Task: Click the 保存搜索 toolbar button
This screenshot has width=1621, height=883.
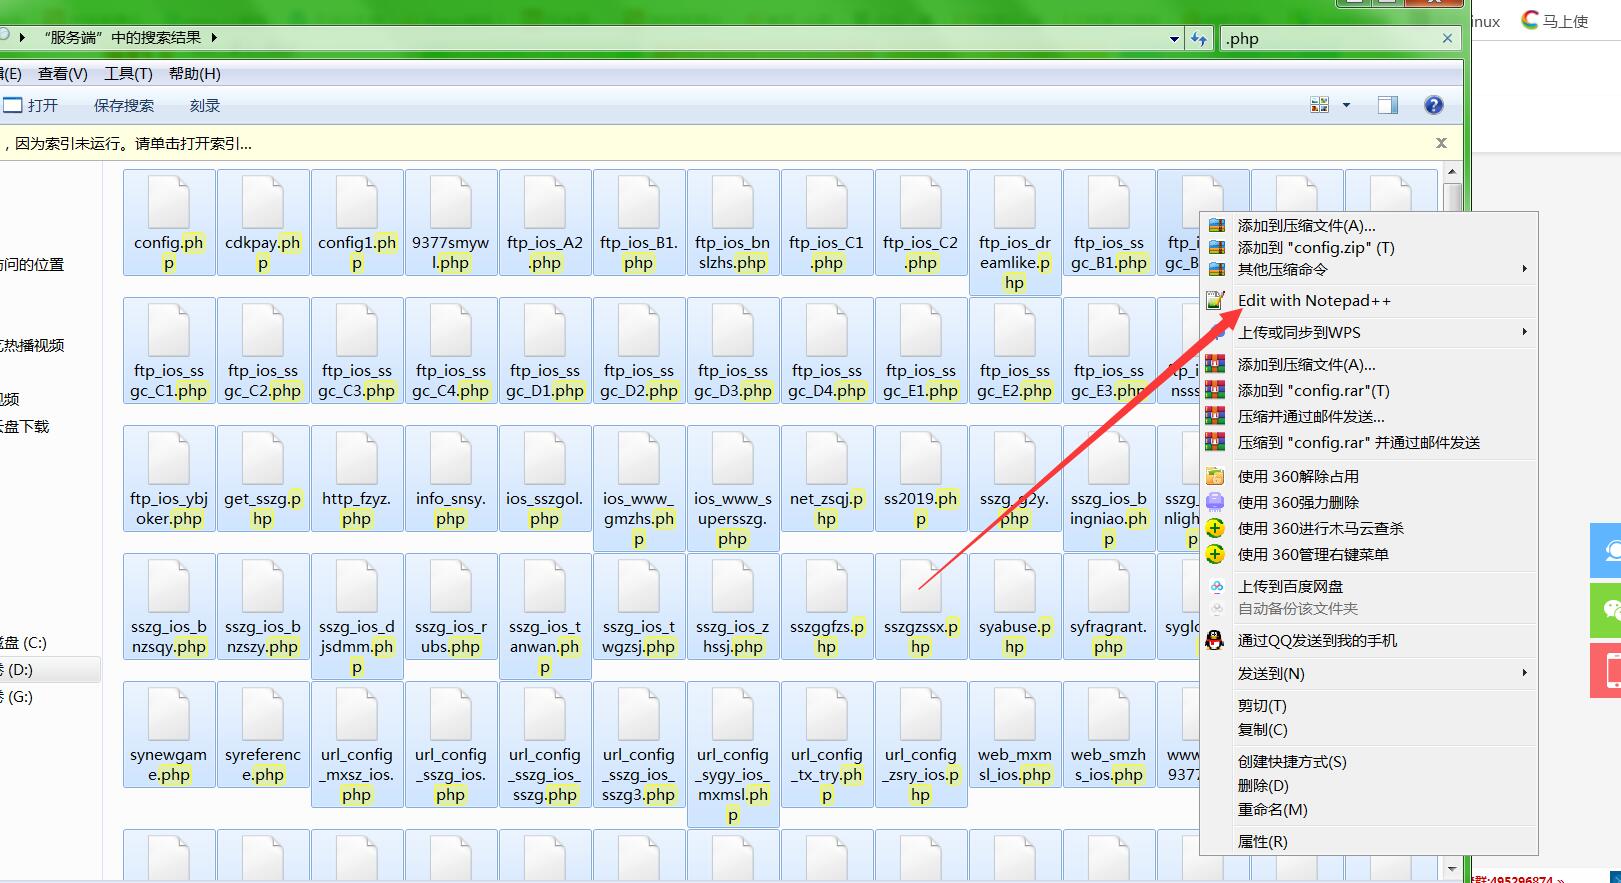Action: coord(124,105)
